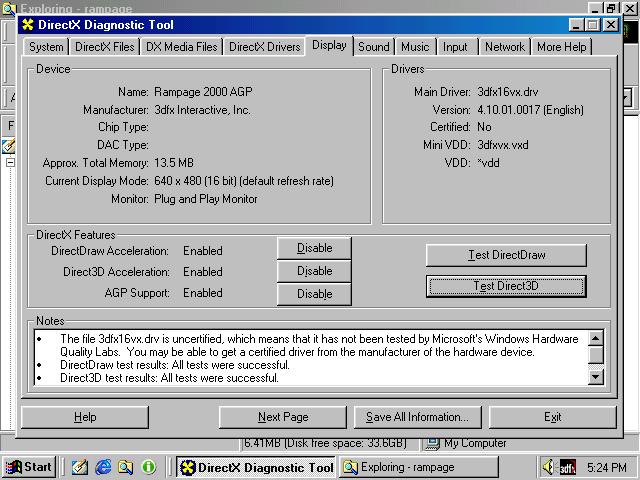Screen dimensions: 640x480
Task: Click the green circle quick launch icon
Action: 149,467
